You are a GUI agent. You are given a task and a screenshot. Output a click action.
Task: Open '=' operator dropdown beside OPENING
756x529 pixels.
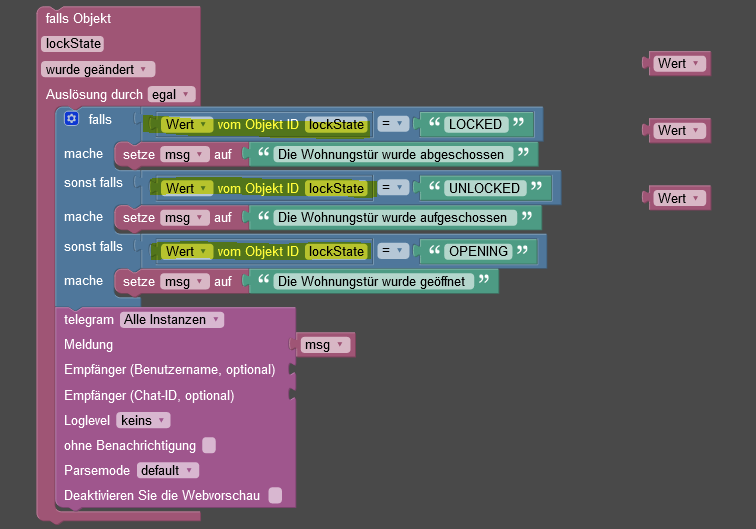coord(393,251)
